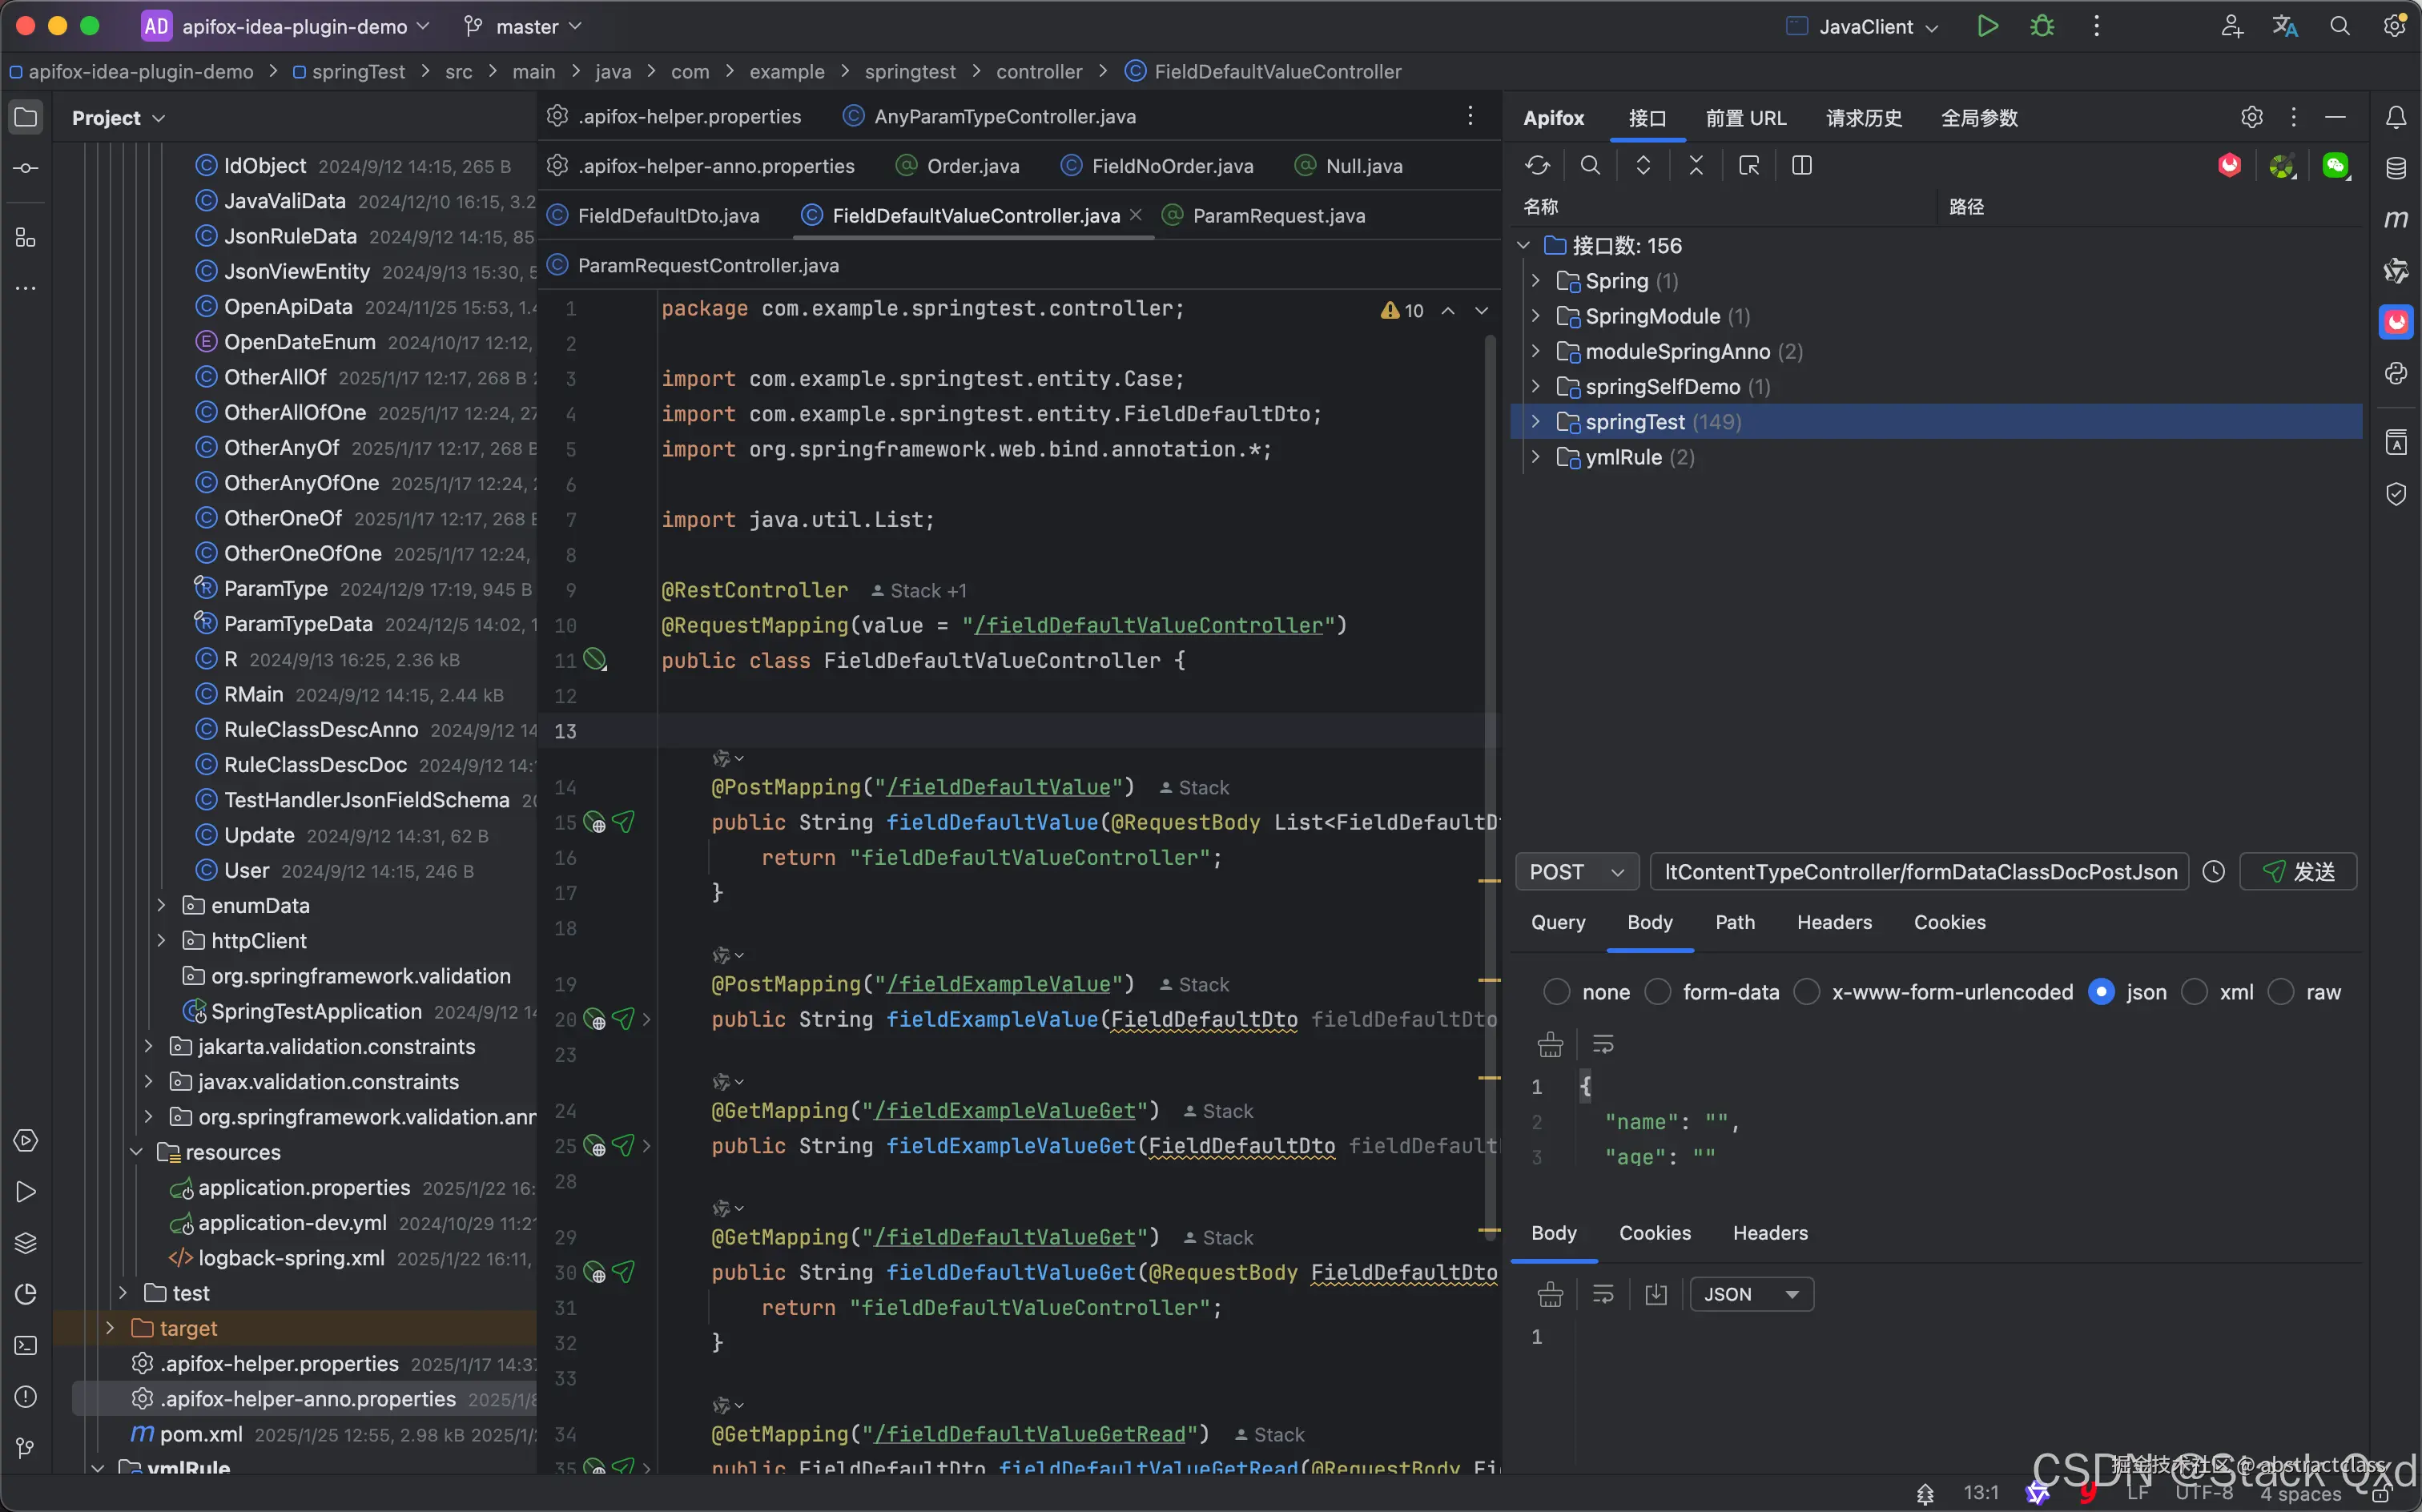
Task: Click the Debug bug icon in top toolbar
Action: coord(2042,27)
